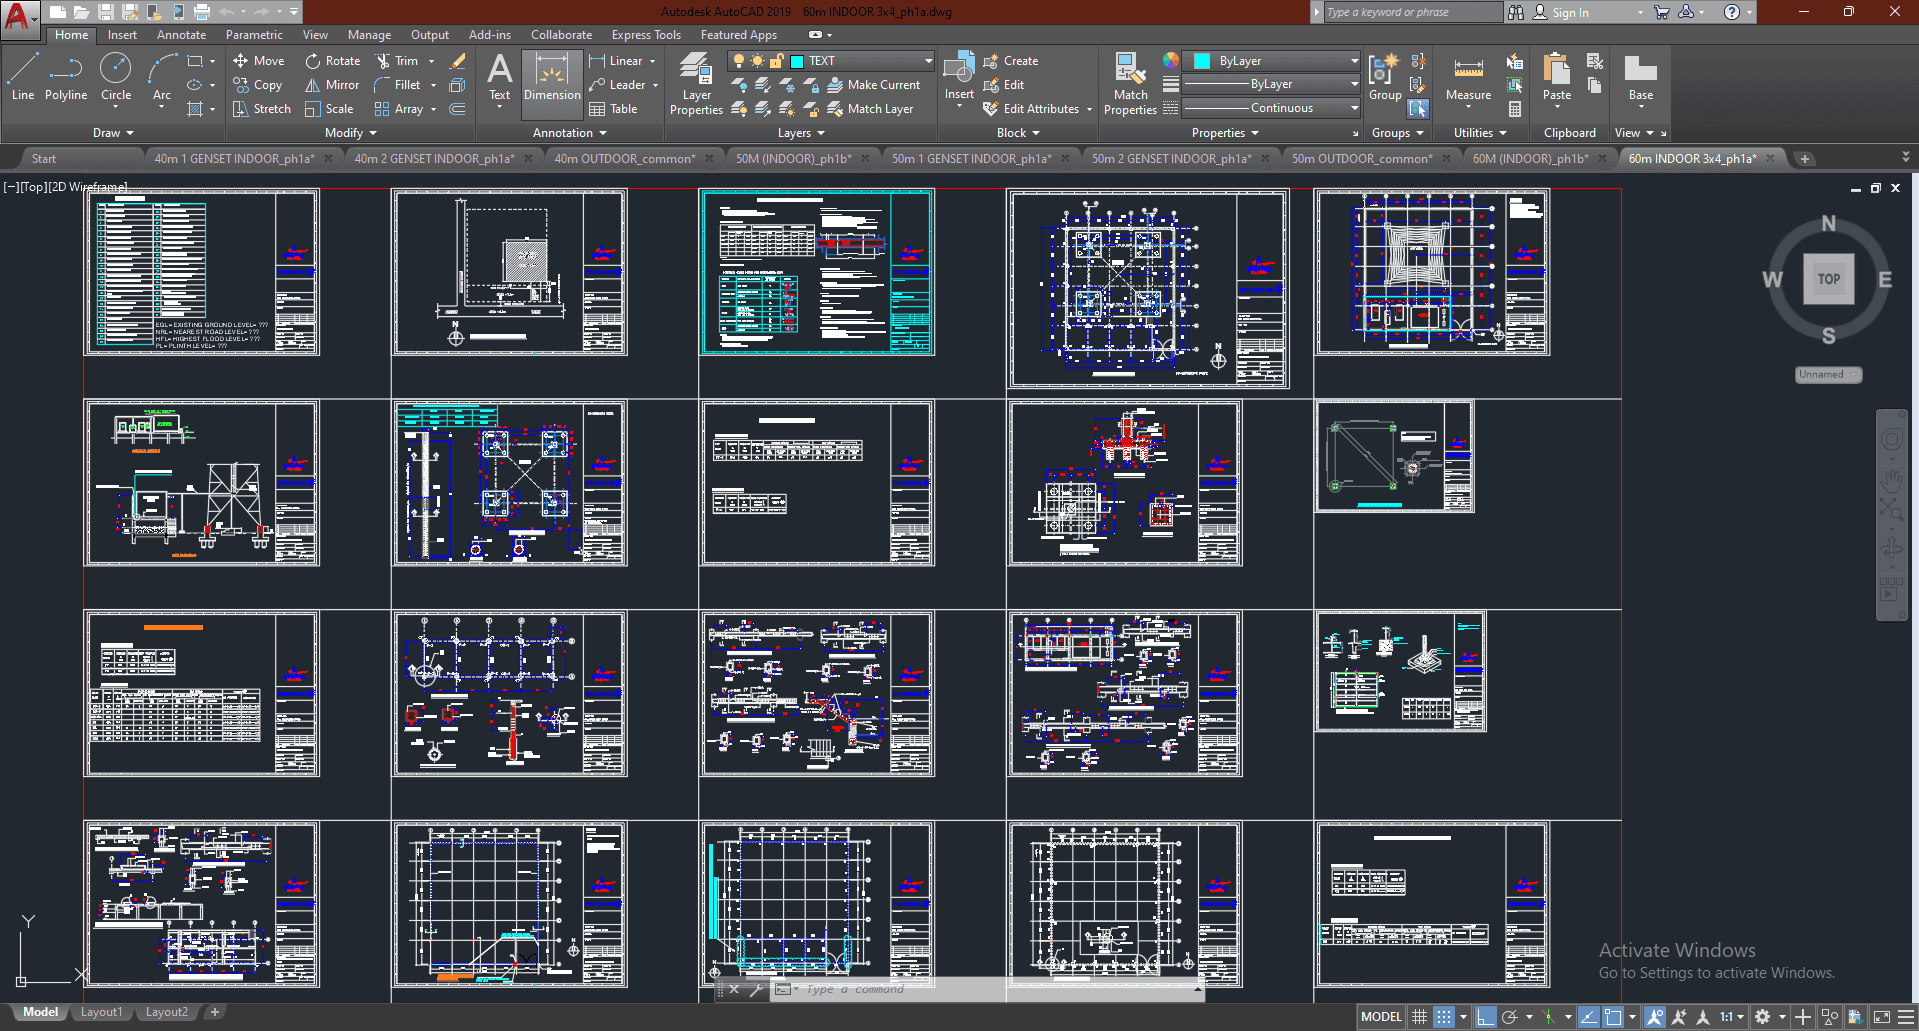Insert a Table from Annotation panel
Viewport: 1919px width, 1031px height.
point(613,109)
